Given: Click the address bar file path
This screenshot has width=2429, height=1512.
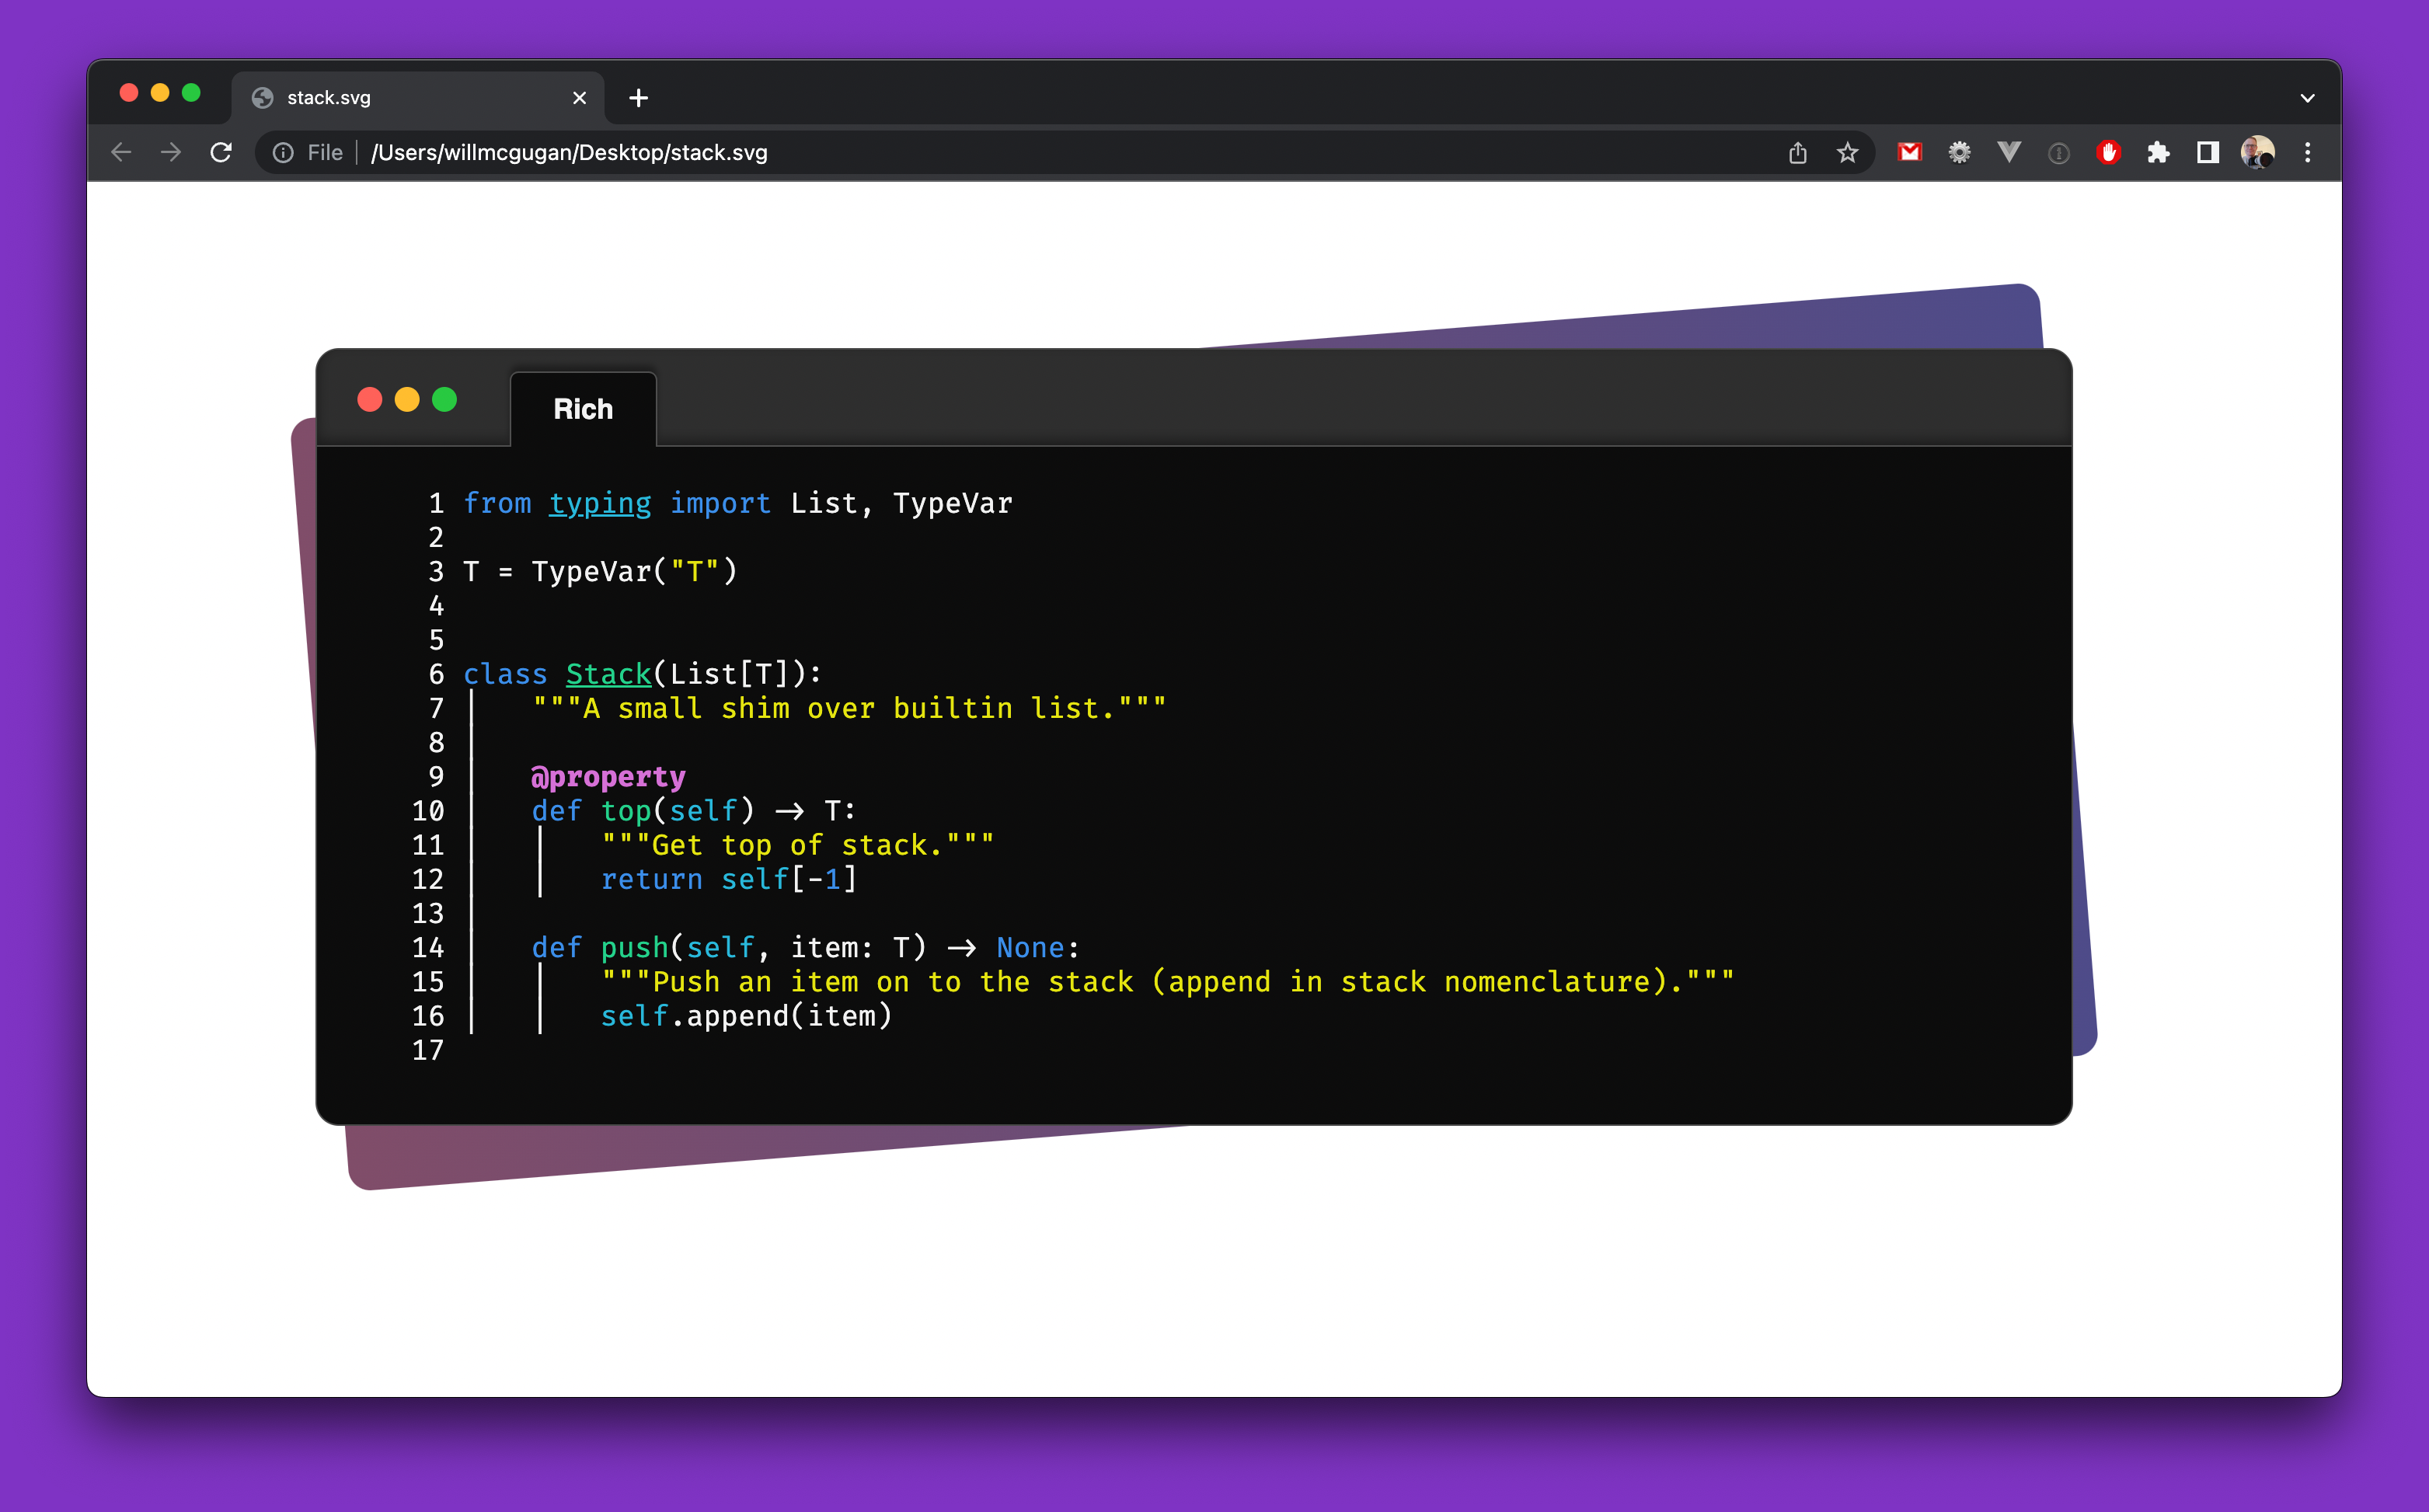Looking at the screenshot, I should tap(570, 152).
